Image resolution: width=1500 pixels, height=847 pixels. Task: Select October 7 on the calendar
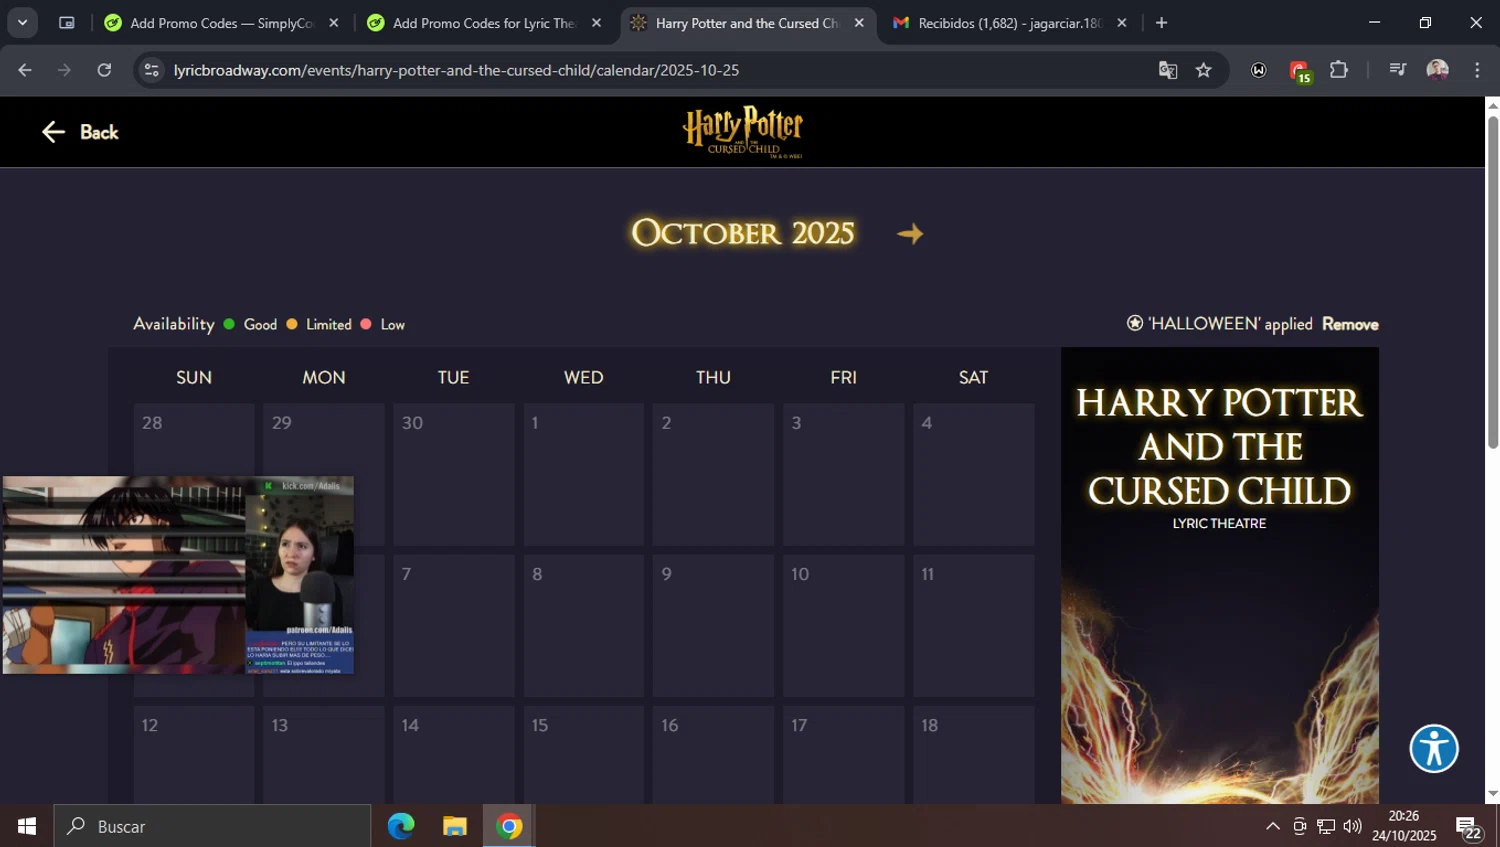[x=454, y=626]
